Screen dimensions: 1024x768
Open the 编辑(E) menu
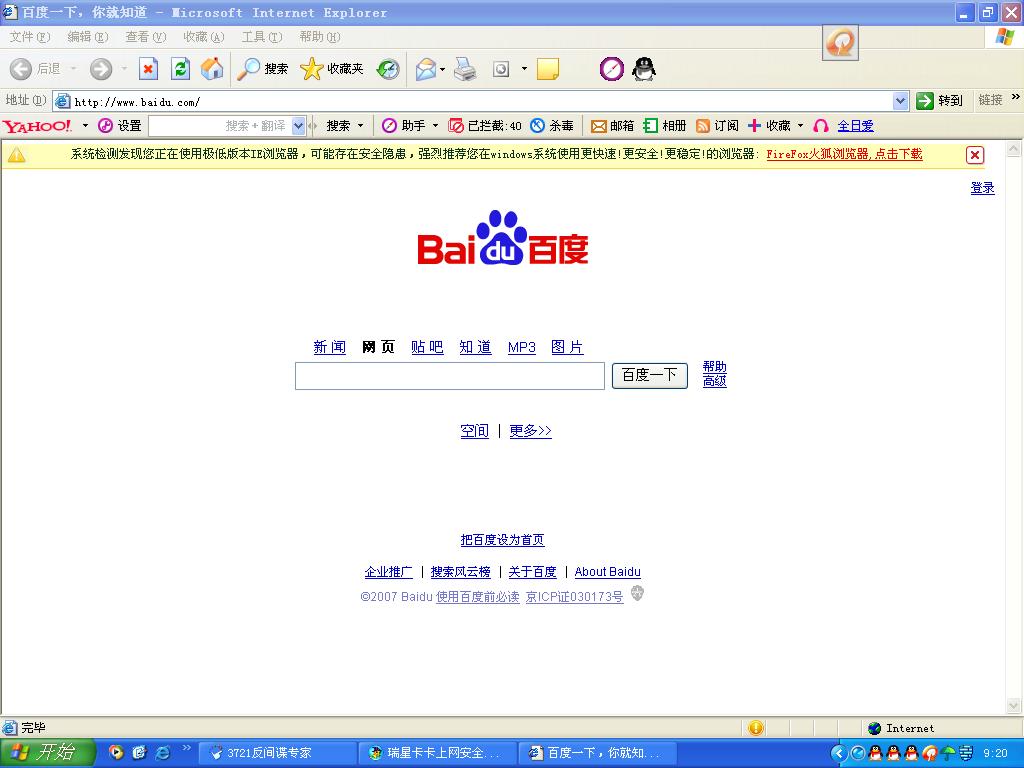(88, 37)
